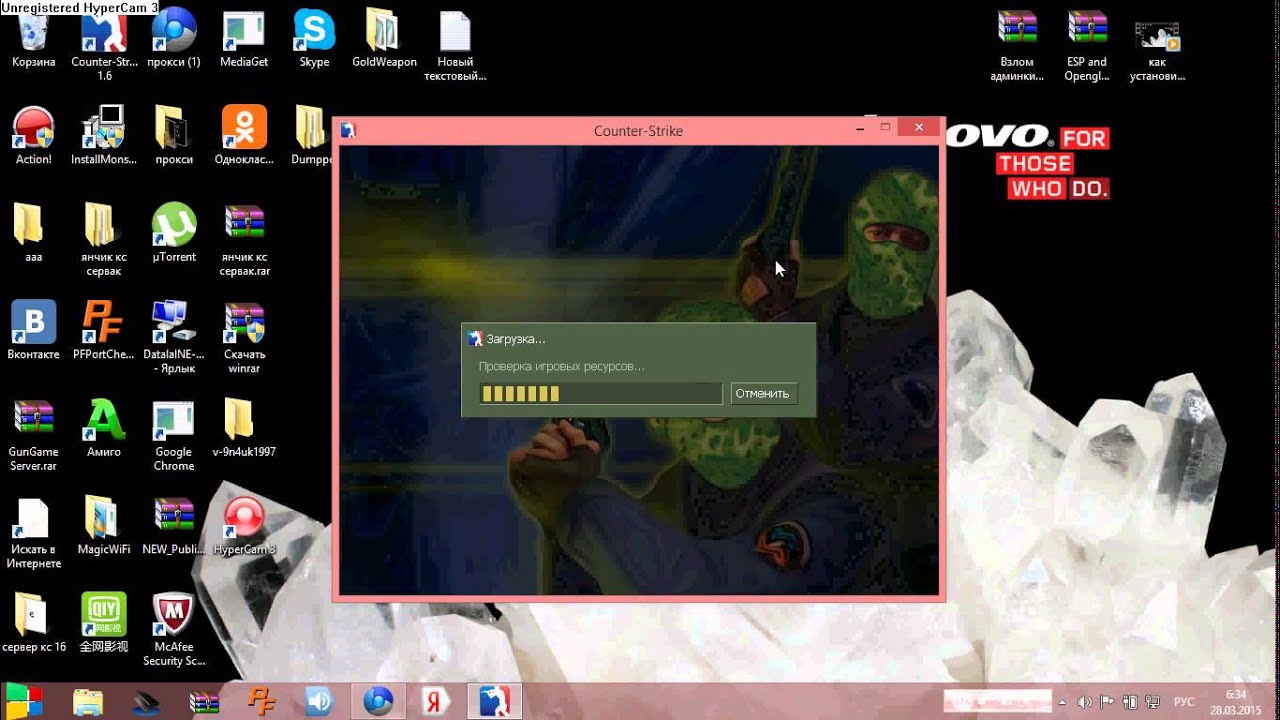Image resolution: width=1280 pixels, height=720 pixels.
Task: Open the Dumpper folder icon
Action: pos(312,136)
